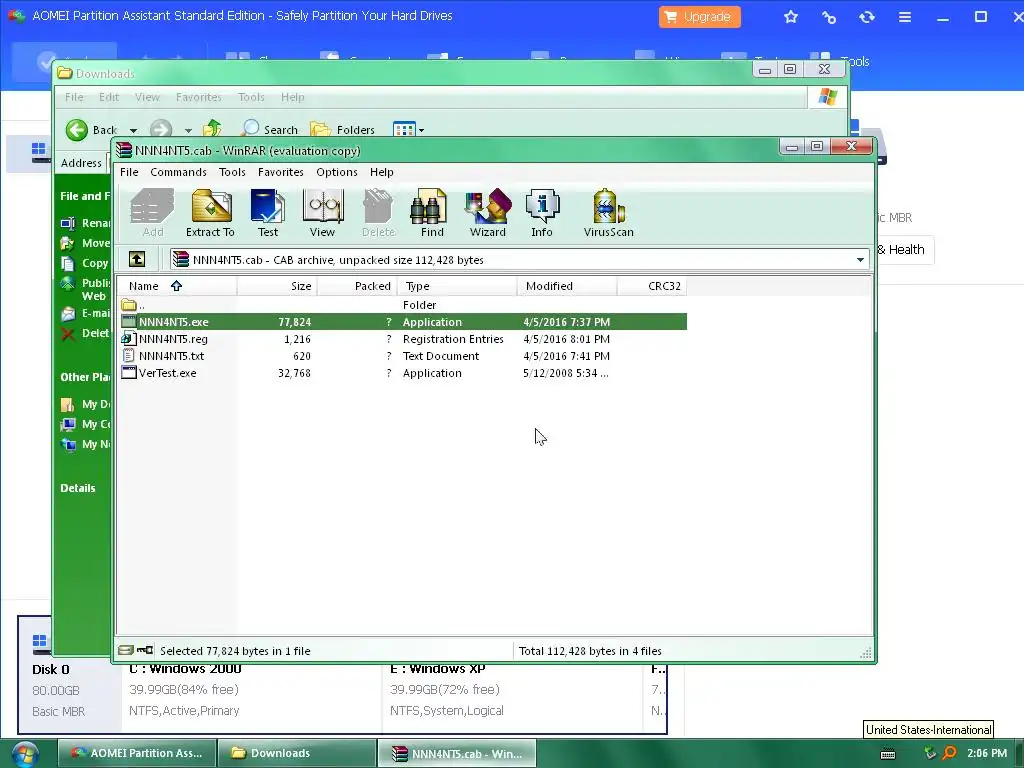
Task: Go up one folder level in WinRAR
Action: tap(137, 259)
